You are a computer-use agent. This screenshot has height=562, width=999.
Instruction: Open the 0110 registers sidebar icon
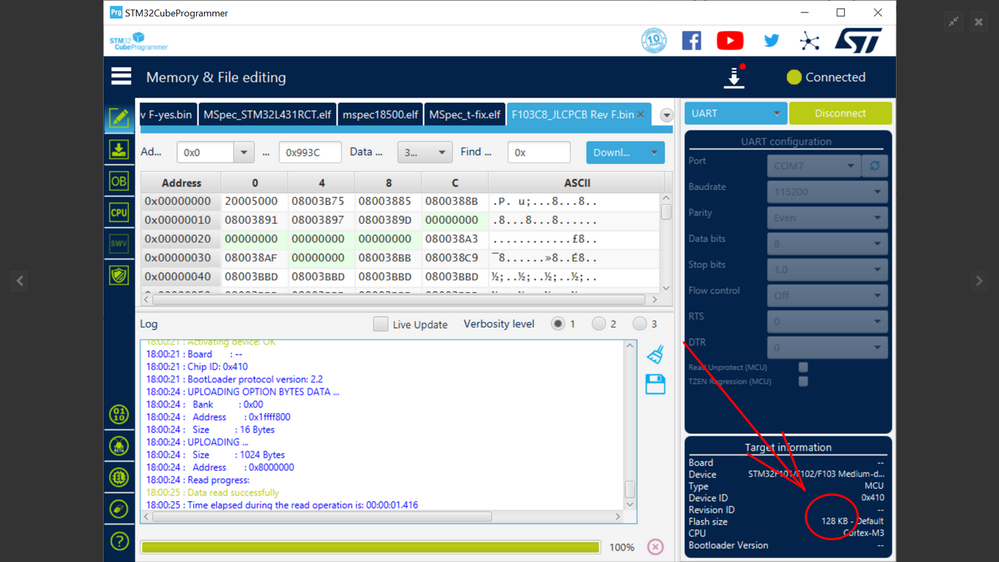pos(119,415)
